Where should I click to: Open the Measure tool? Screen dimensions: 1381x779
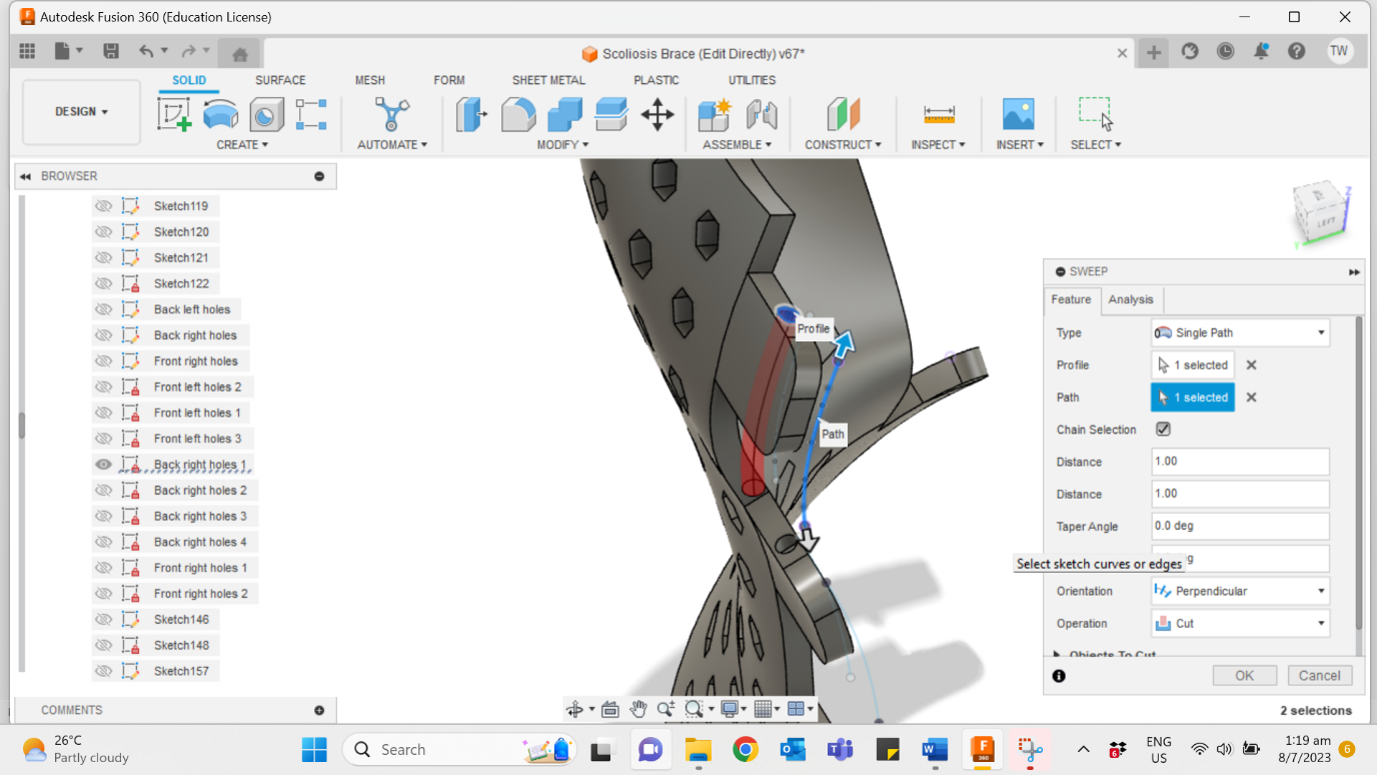[x=939, y=114]
